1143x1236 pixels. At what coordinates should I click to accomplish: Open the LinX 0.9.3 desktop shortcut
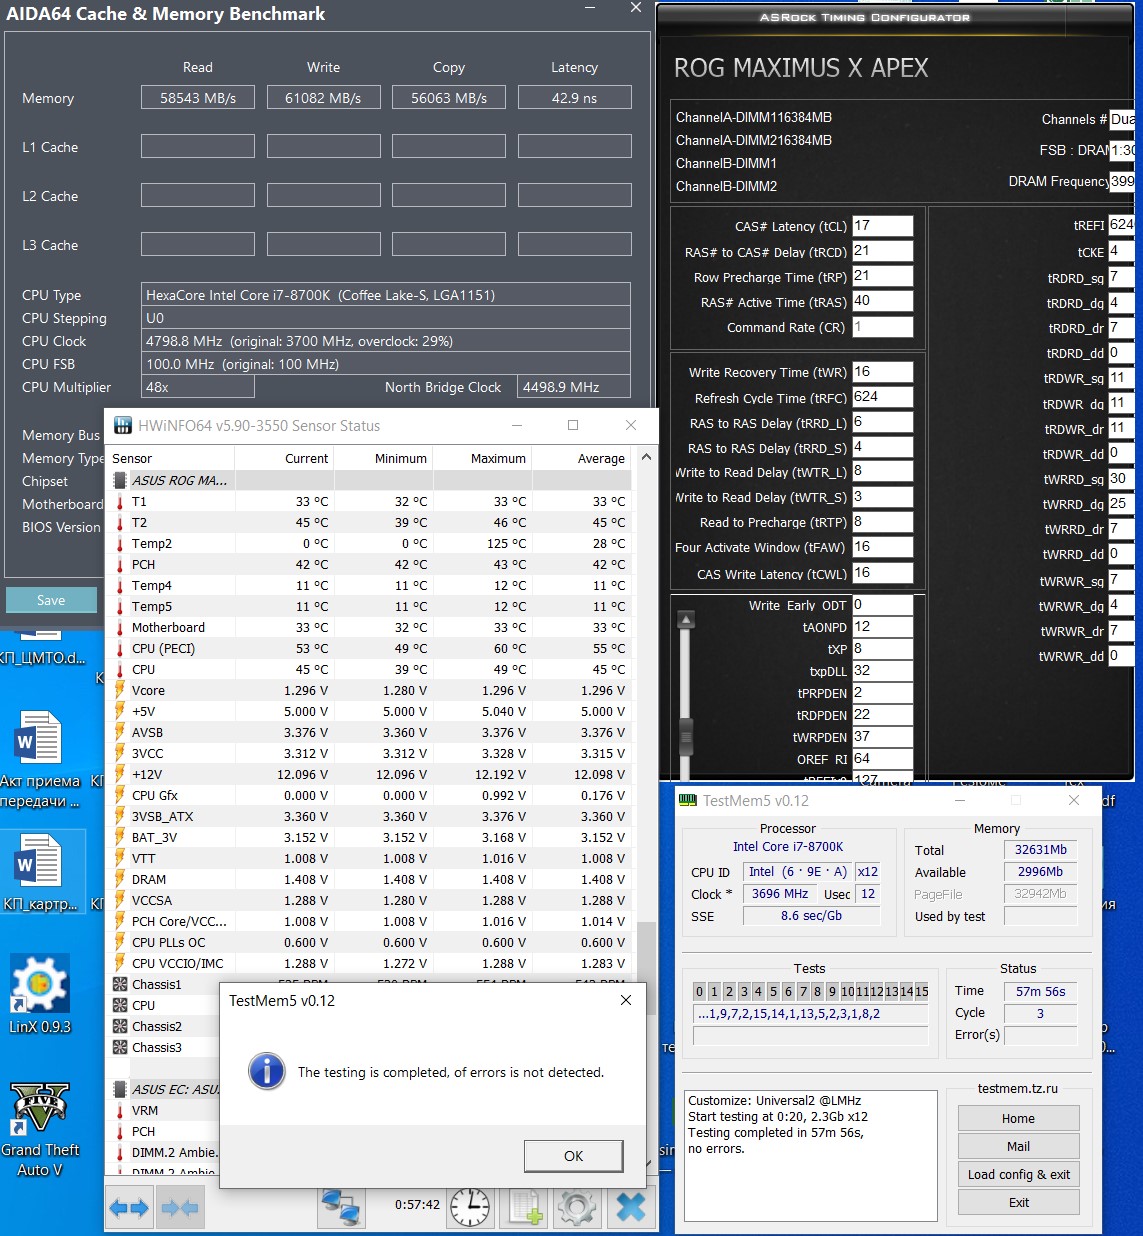tap(39, 992)
